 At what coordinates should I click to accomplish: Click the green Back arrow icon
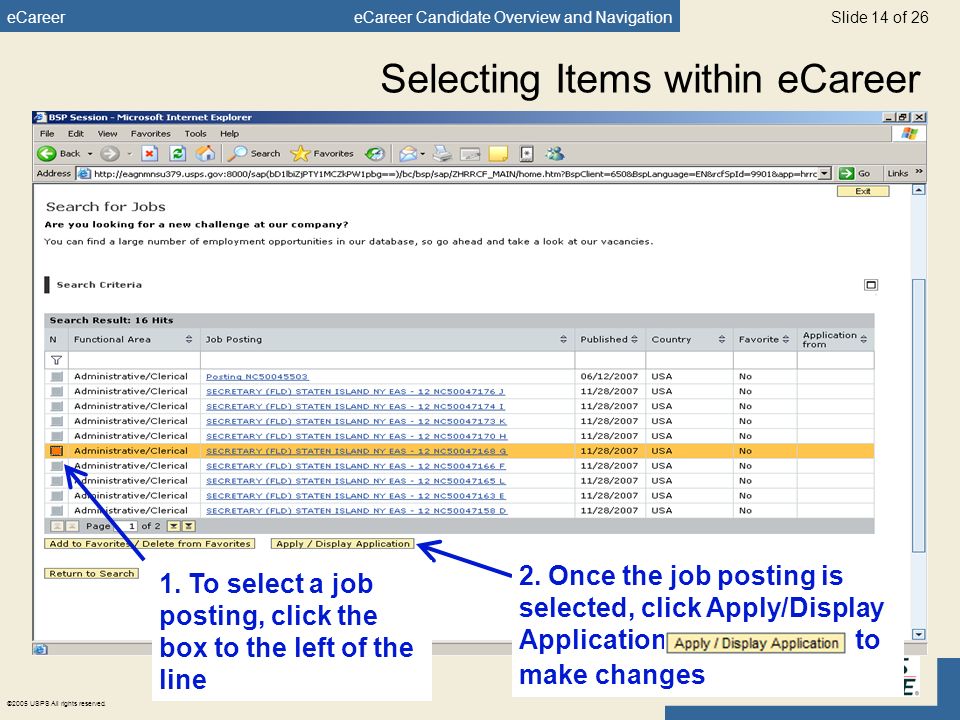click(47, 154)
